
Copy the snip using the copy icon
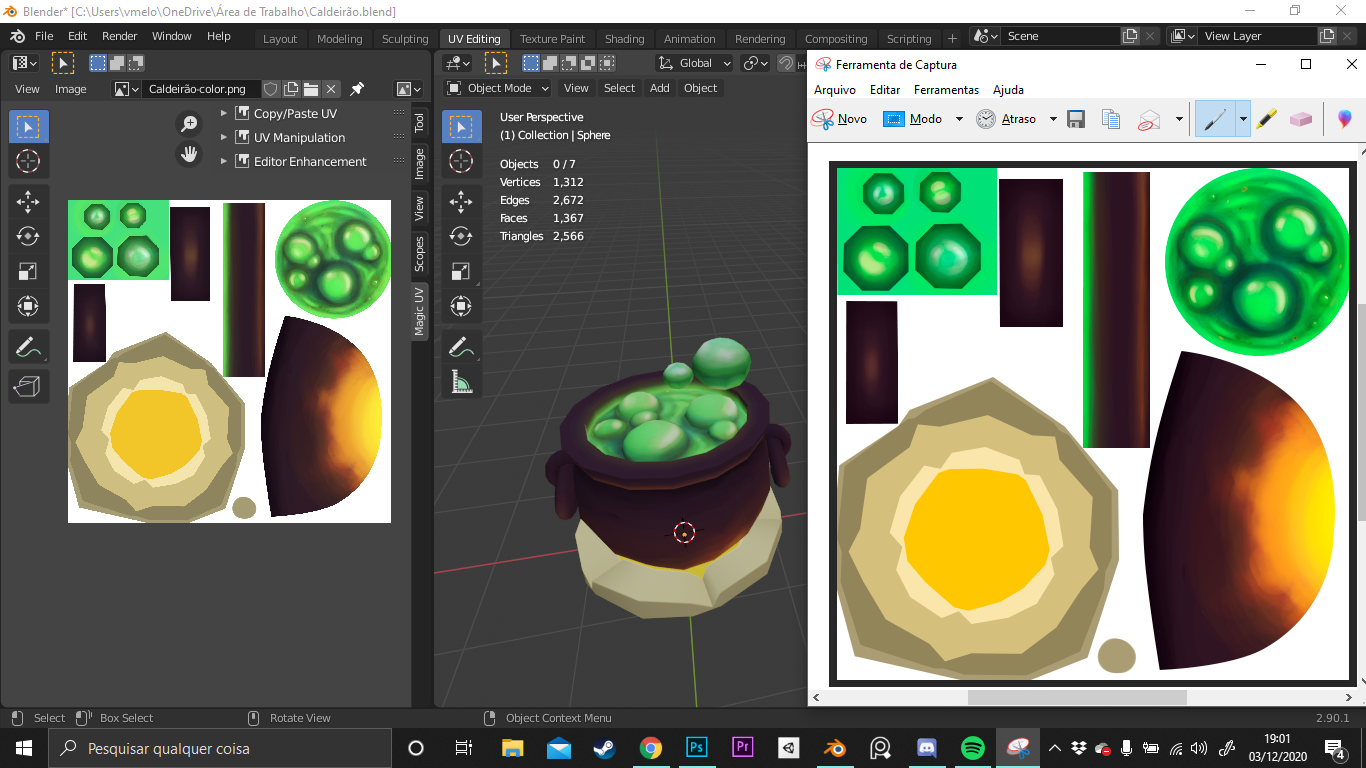click(1110, 119)
